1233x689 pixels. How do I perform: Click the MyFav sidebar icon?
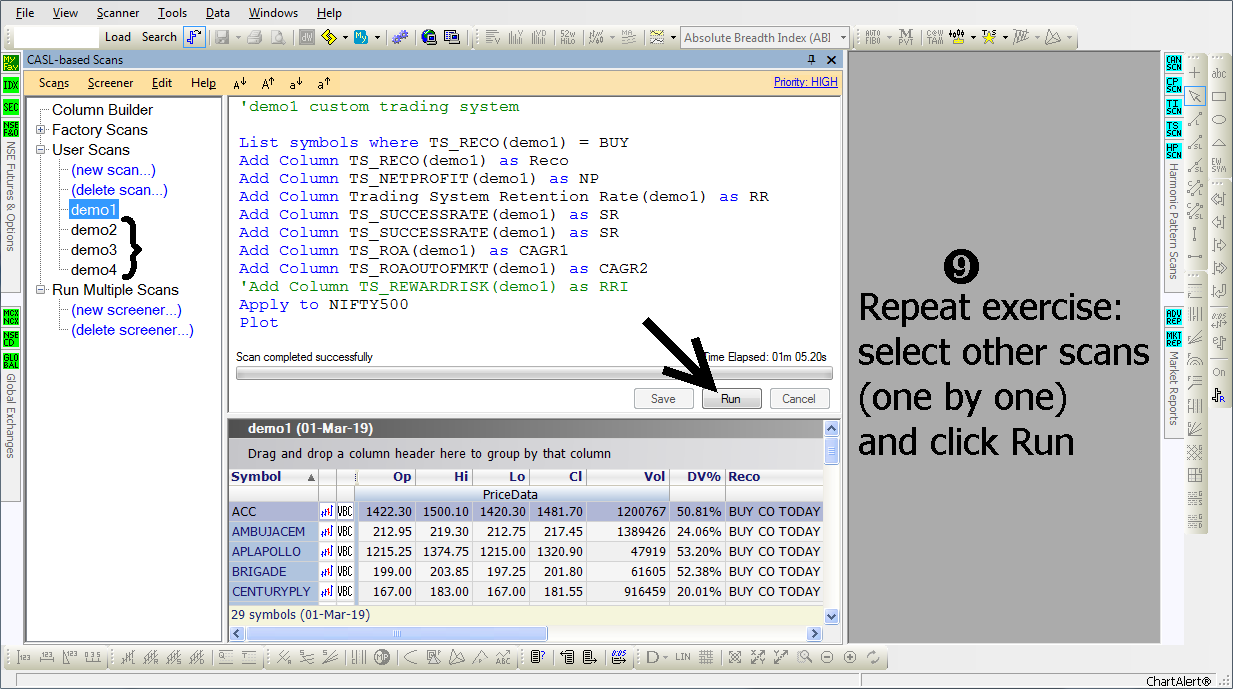click(11, 62)
